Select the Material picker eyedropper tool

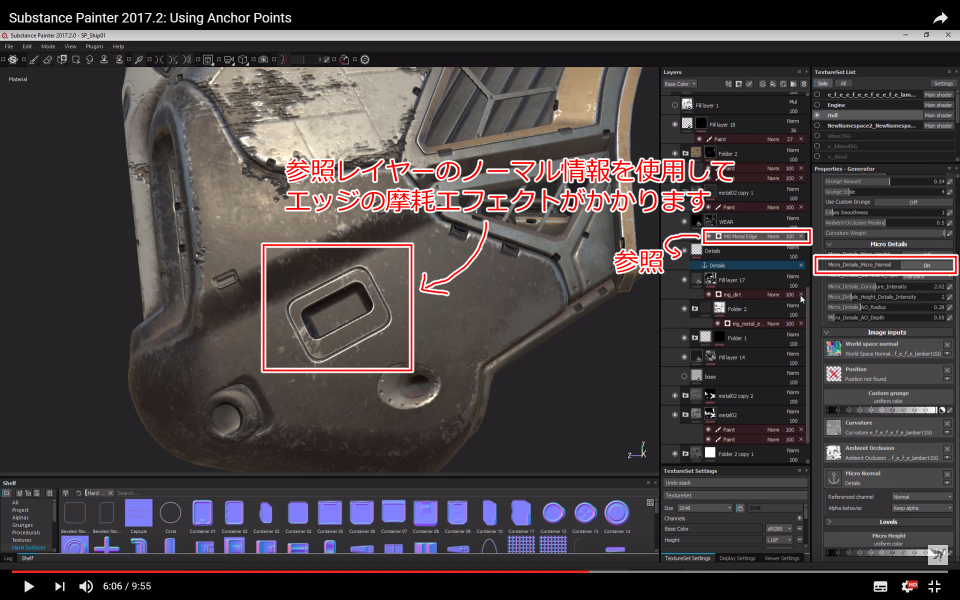click(x=139, y=59)
